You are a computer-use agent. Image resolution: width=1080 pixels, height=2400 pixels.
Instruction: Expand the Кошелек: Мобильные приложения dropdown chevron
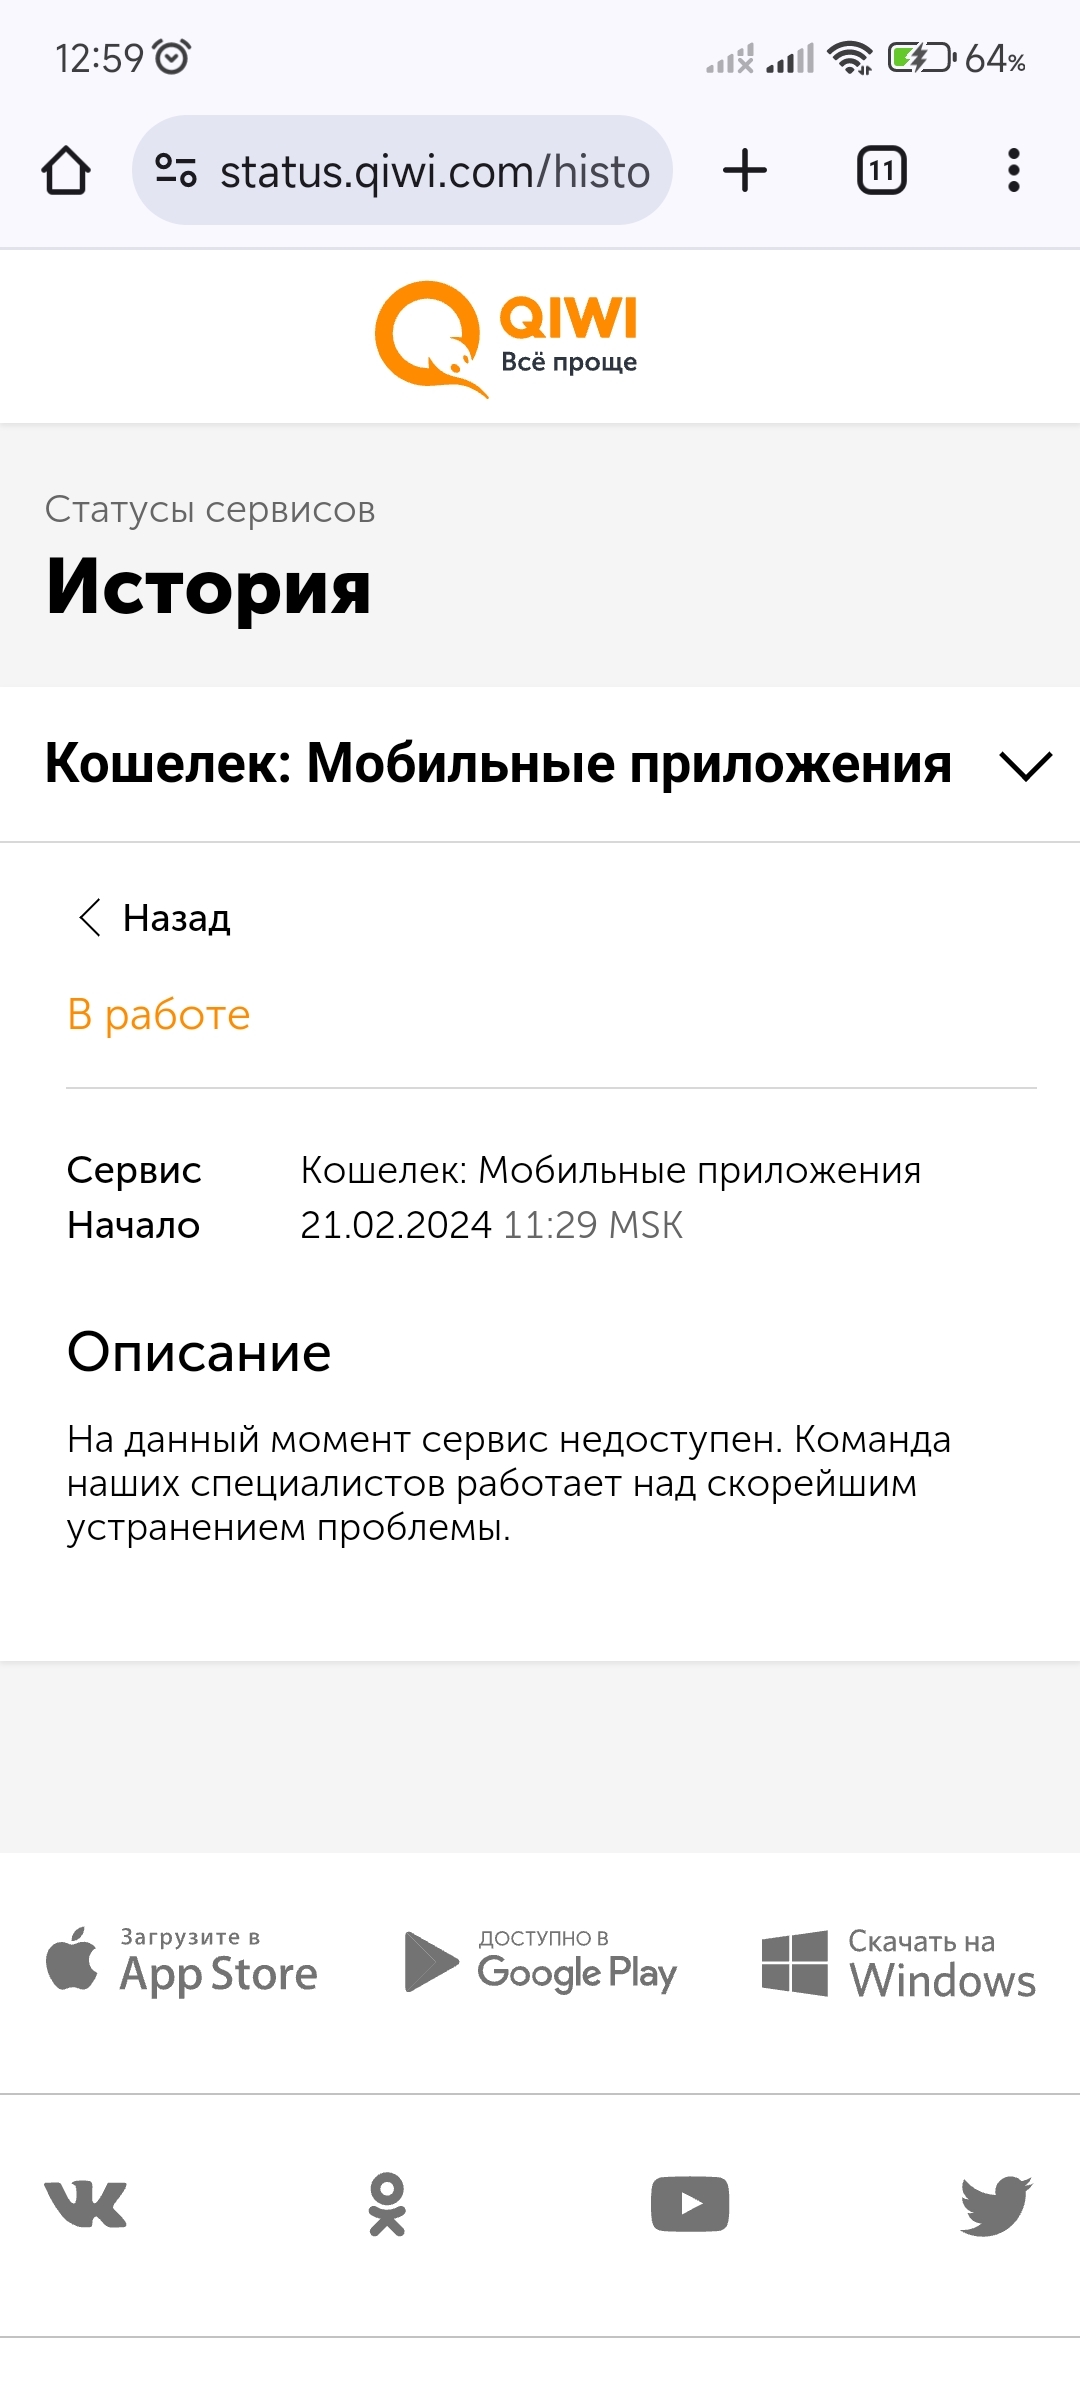[1026, 766]
